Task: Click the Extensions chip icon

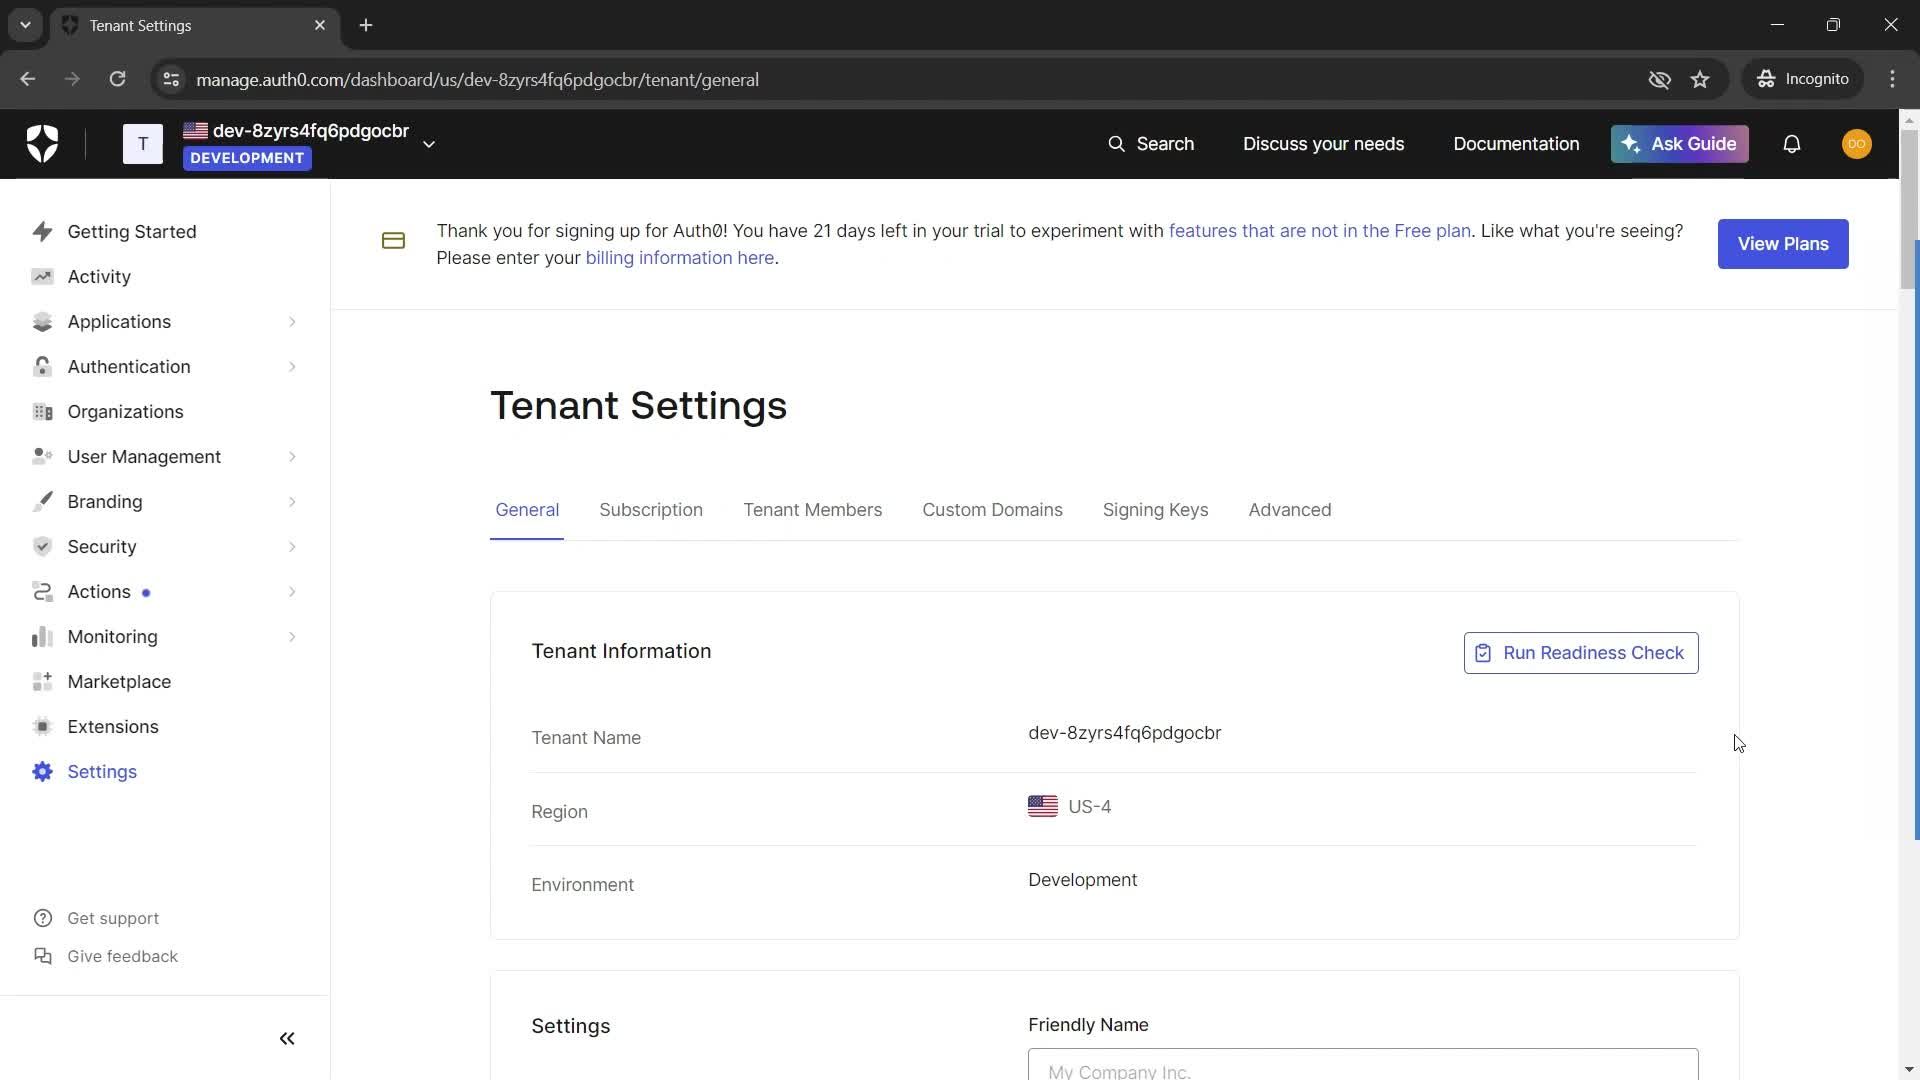Action: [x=42, y=727]
